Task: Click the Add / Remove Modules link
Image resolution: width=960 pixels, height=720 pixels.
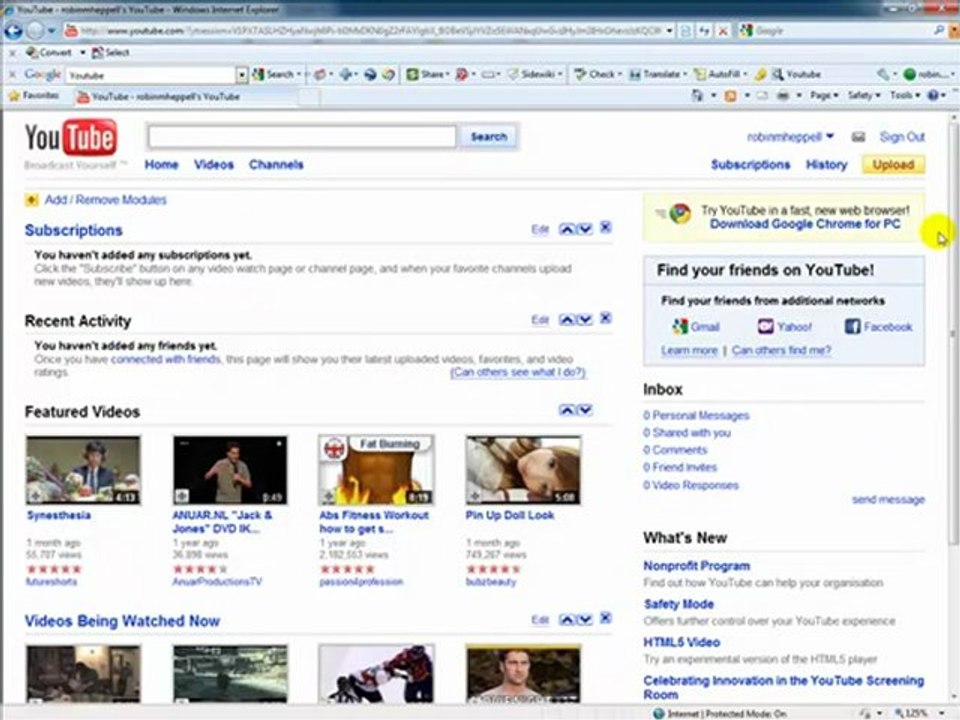Action: click(x=105, y=200)
